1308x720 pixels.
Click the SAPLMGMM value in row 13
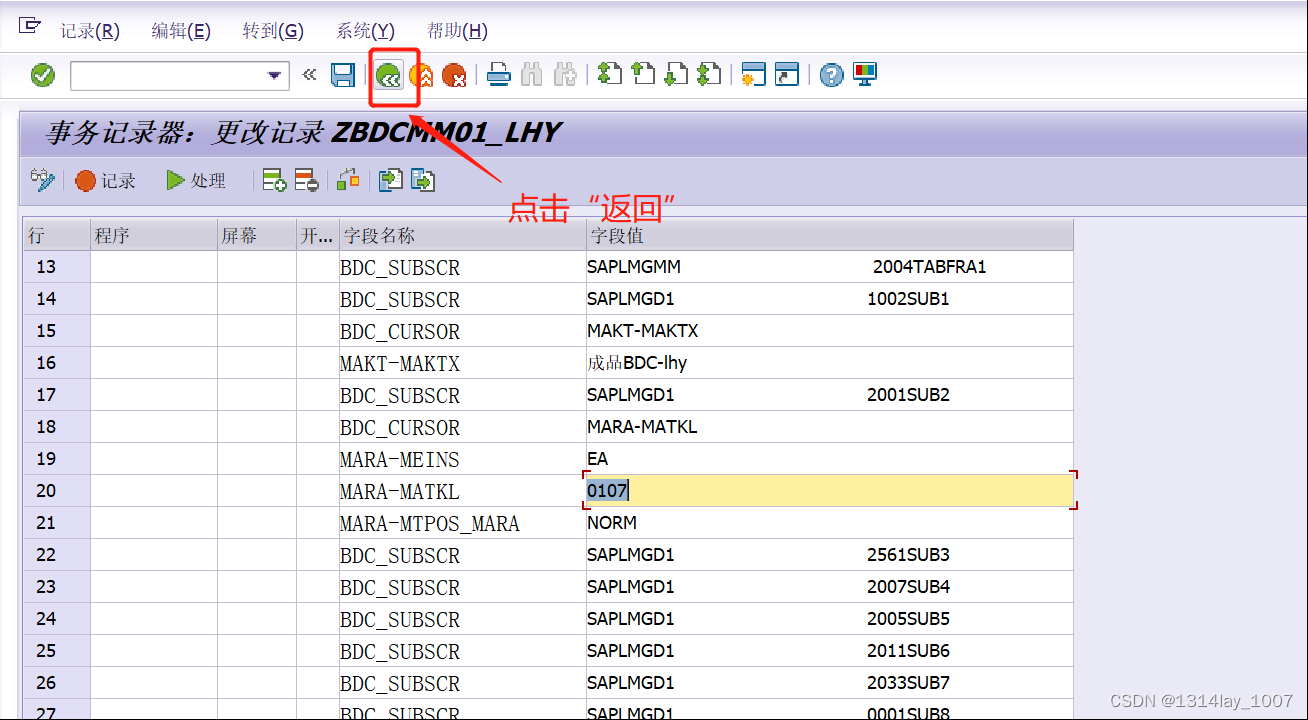click(x=634, y=267)
